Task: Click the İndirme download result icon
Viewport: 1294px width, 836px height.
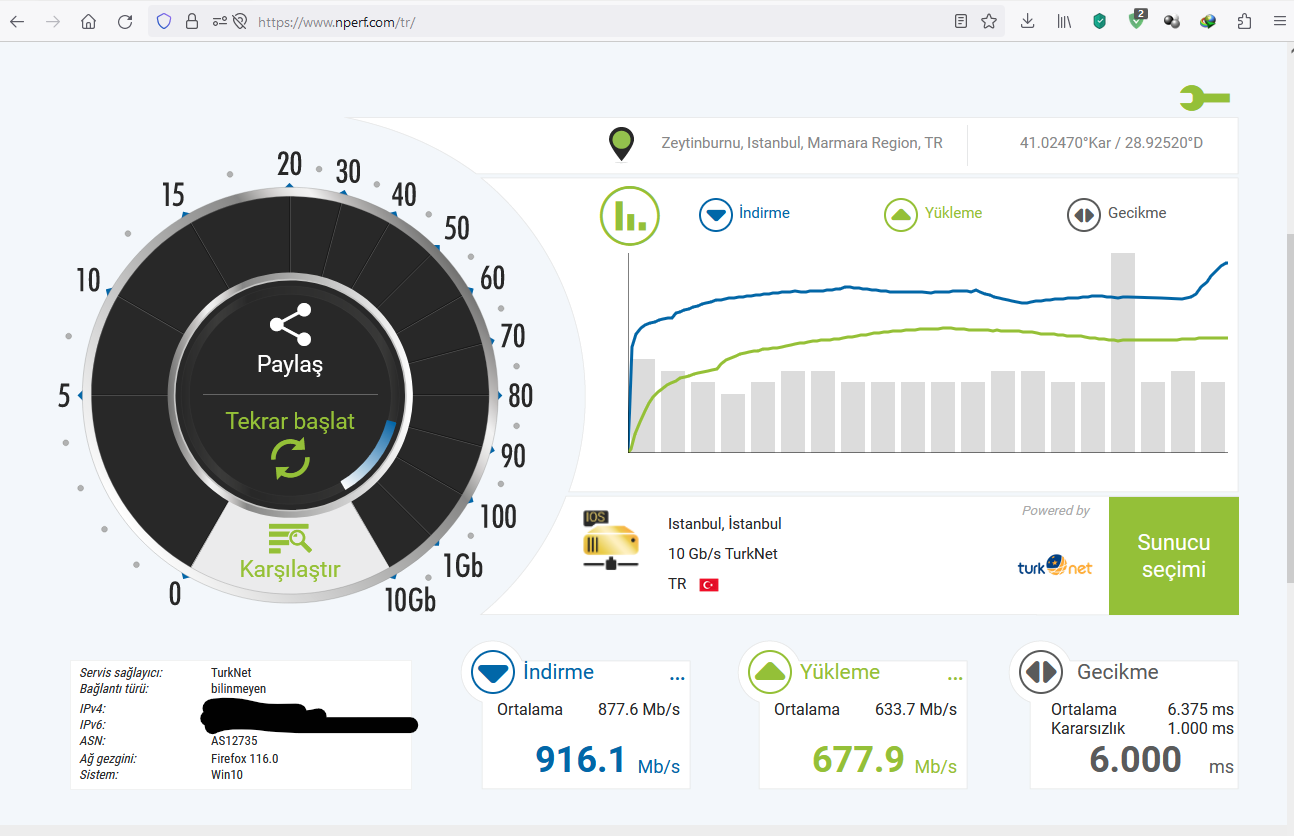Action: [492, 673]
